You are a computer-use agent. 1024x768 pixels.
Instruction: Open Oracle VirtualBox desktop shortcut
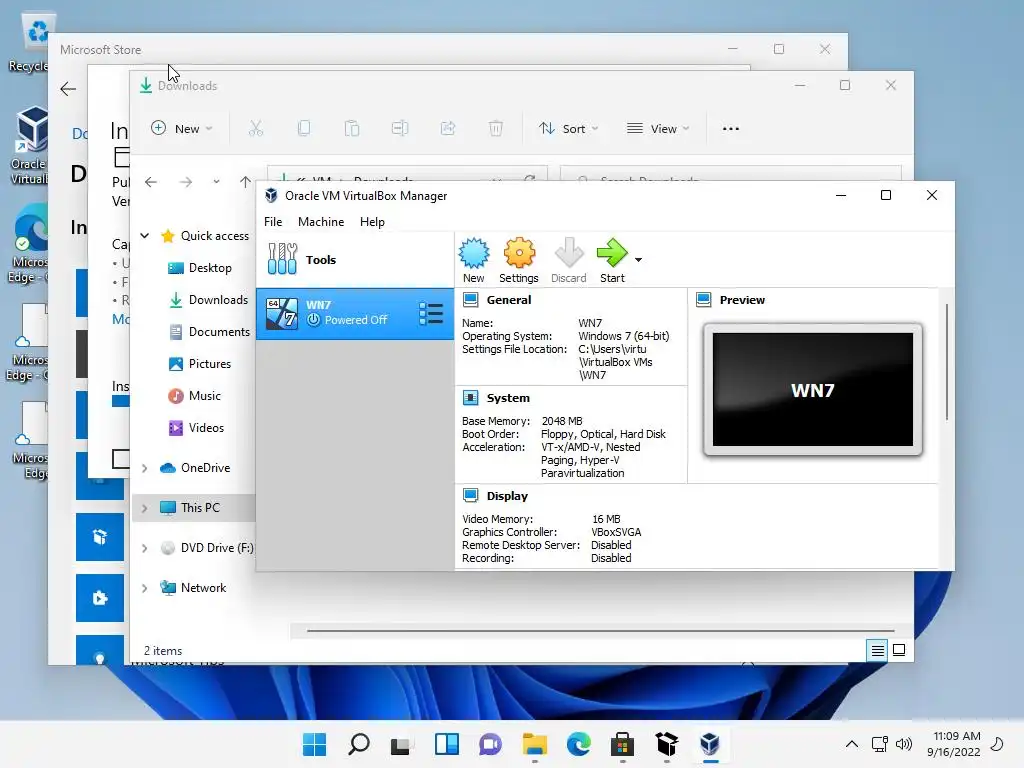29,145
